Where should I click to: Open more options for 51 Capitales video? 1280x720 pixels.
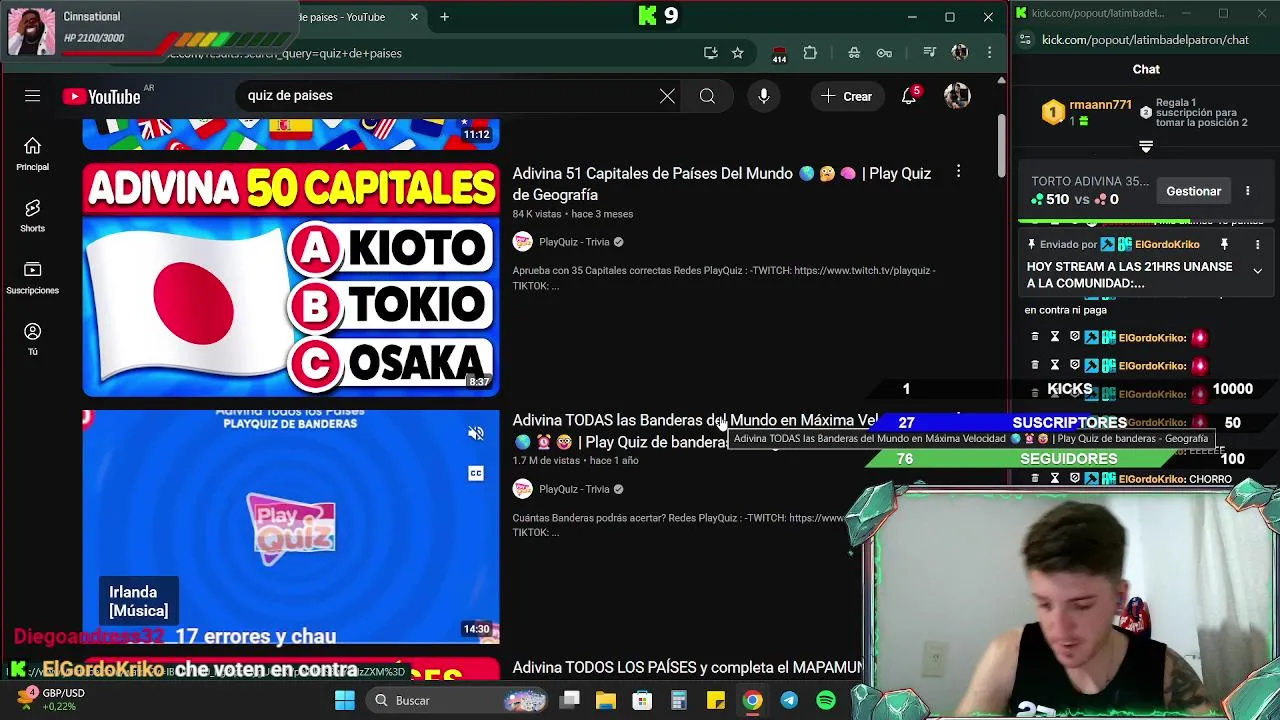click(958, 173)
